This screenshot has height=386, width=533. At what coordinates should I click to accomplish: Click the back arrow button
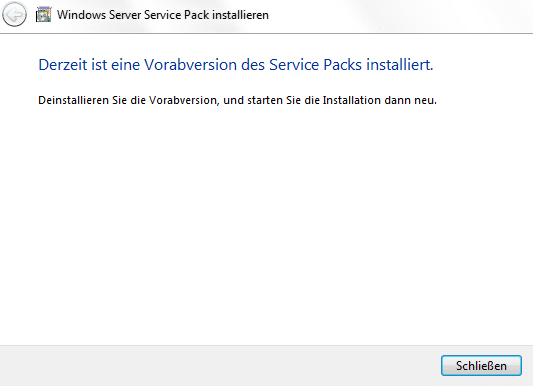pos(14,15)
